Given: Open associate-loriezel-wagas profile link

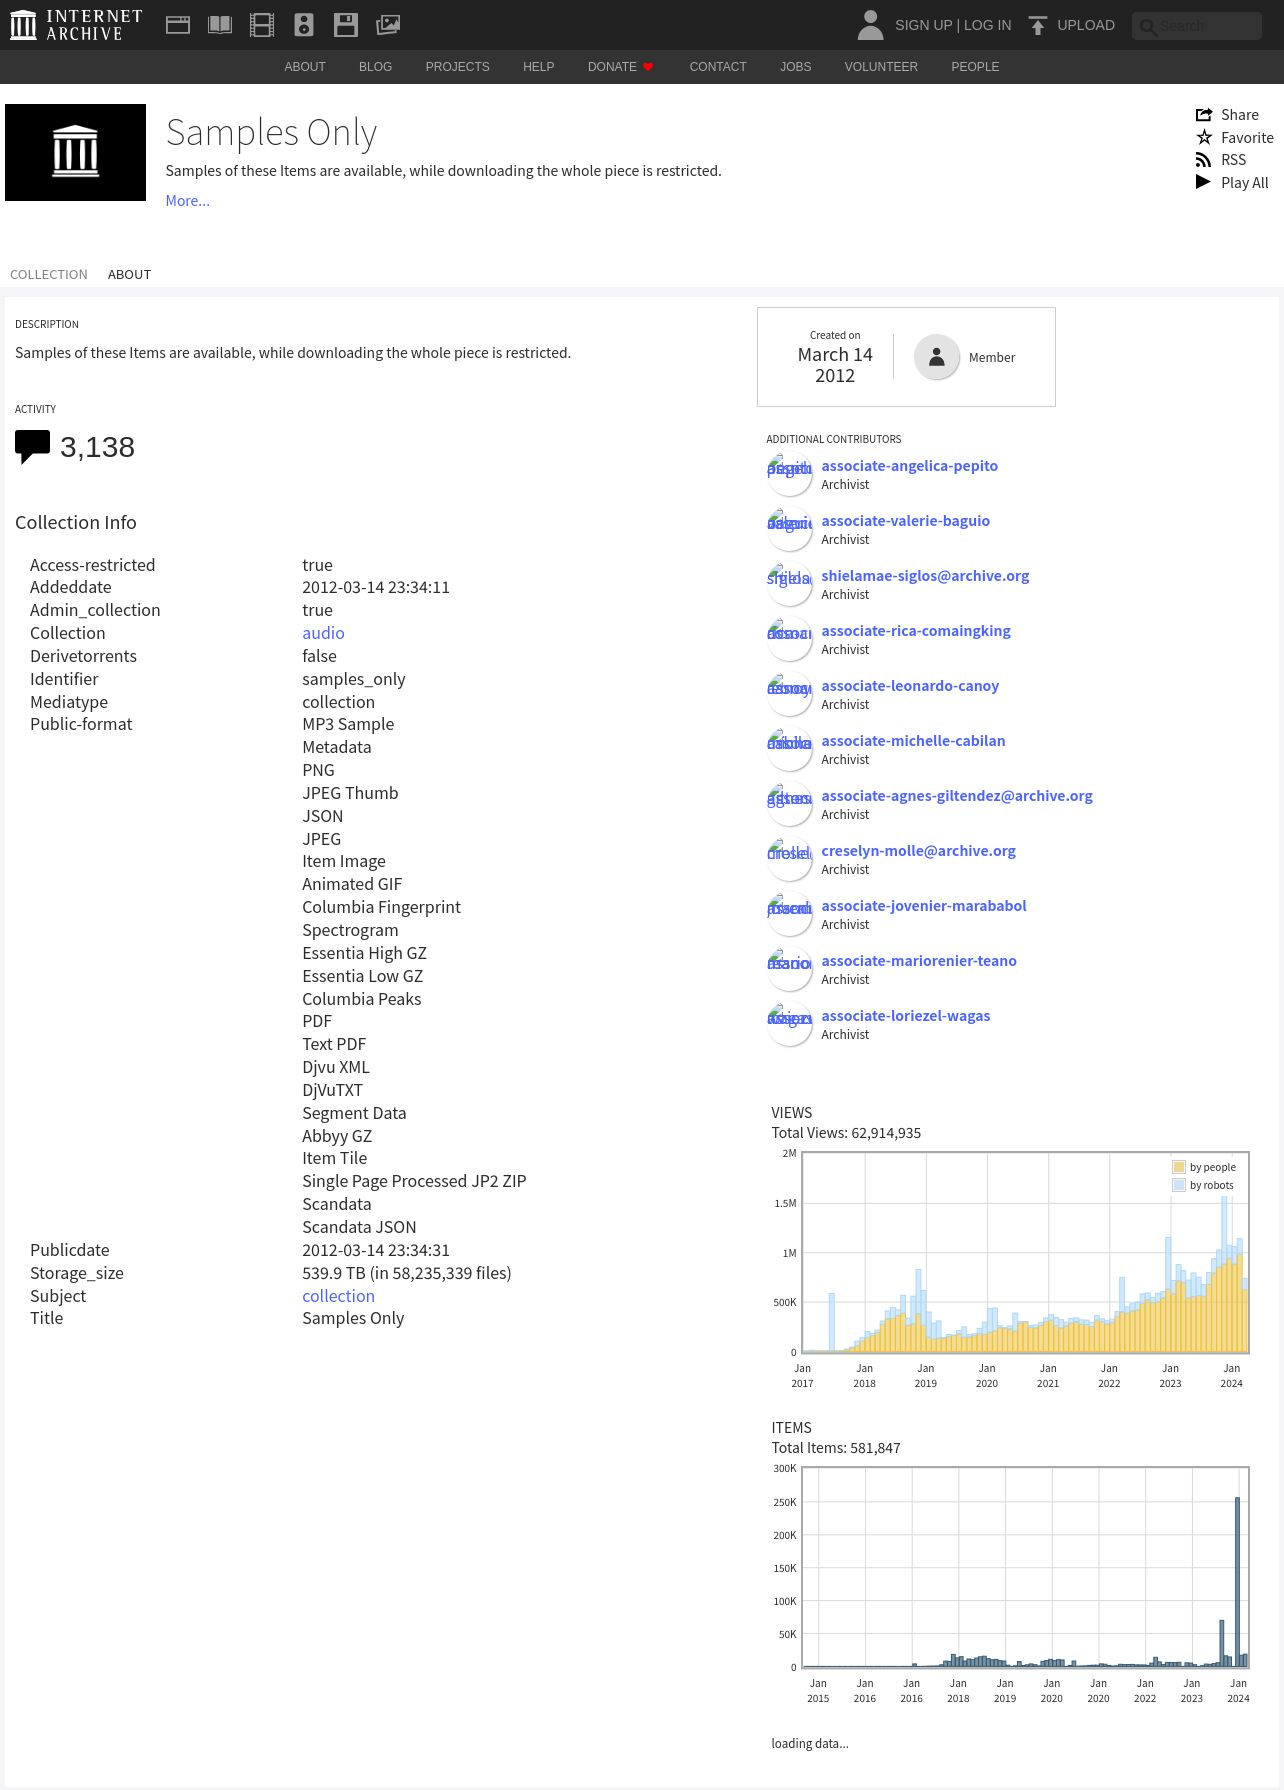Looking at the screenshot, I should pos(905,1016).
